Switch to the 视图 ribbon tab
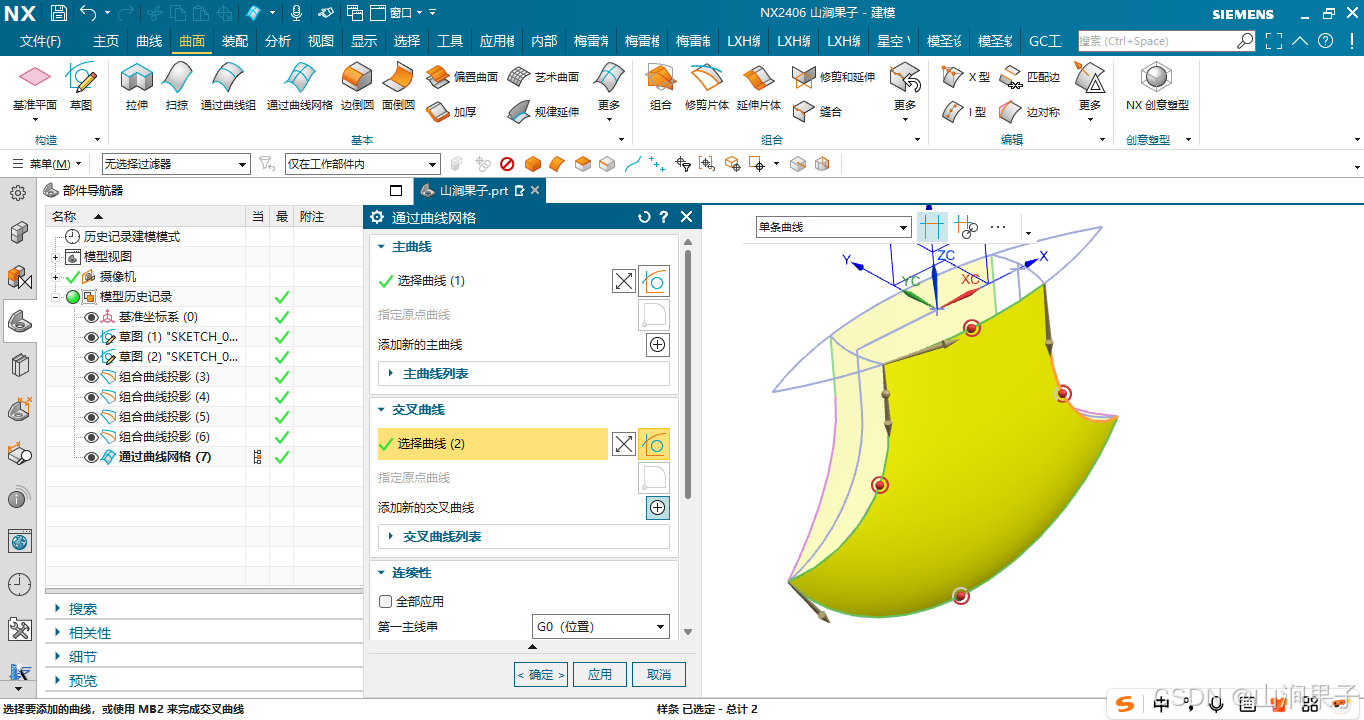The width and height of the screenshot is (1364, 720). [321, 41]
